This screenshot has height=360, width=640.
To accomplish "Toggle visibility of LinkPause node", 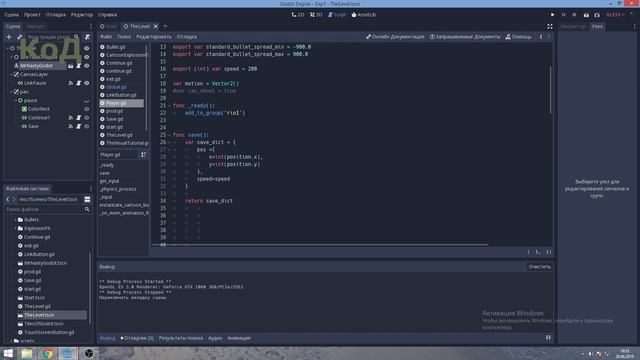I will coord(87,83).
